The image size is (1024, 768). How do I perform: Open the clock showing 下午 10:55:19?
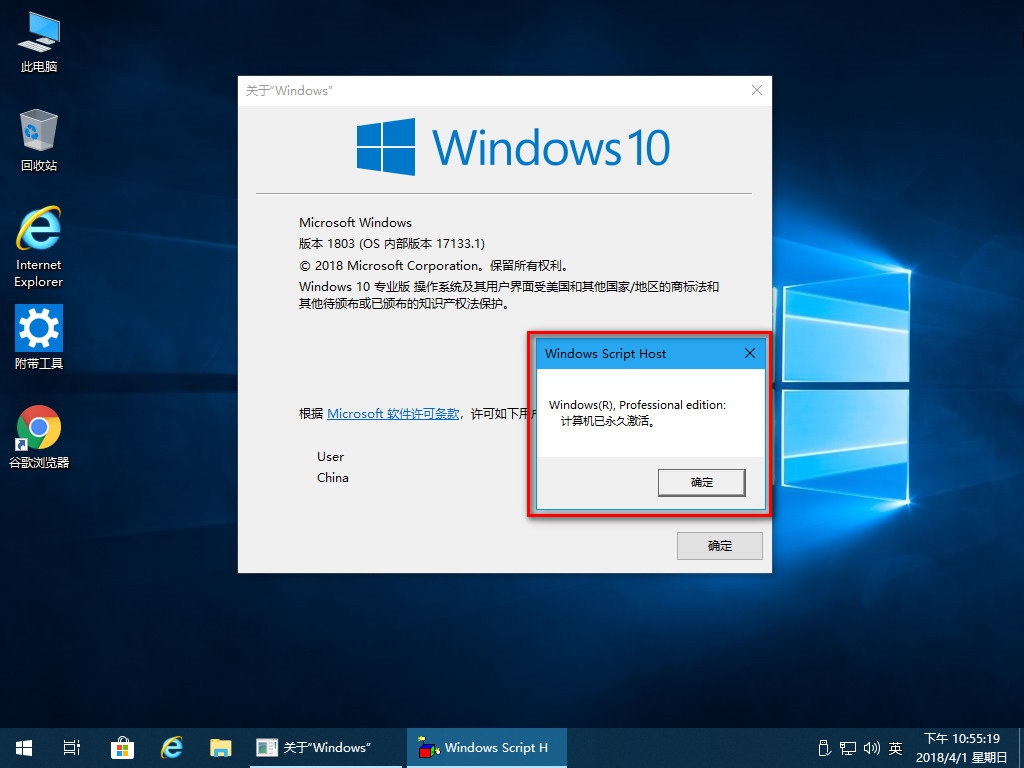(x=961, y=748)
